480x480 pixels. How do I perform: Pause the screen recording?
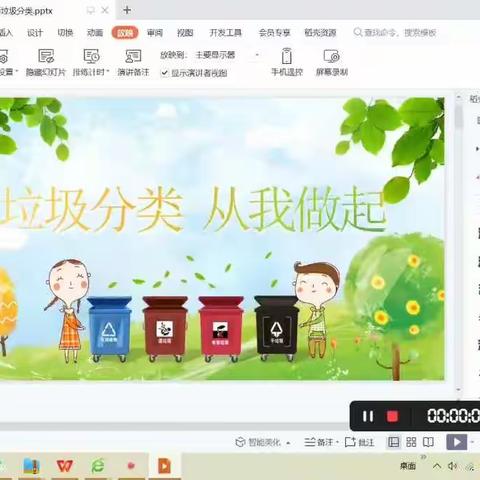pos(368,416)
